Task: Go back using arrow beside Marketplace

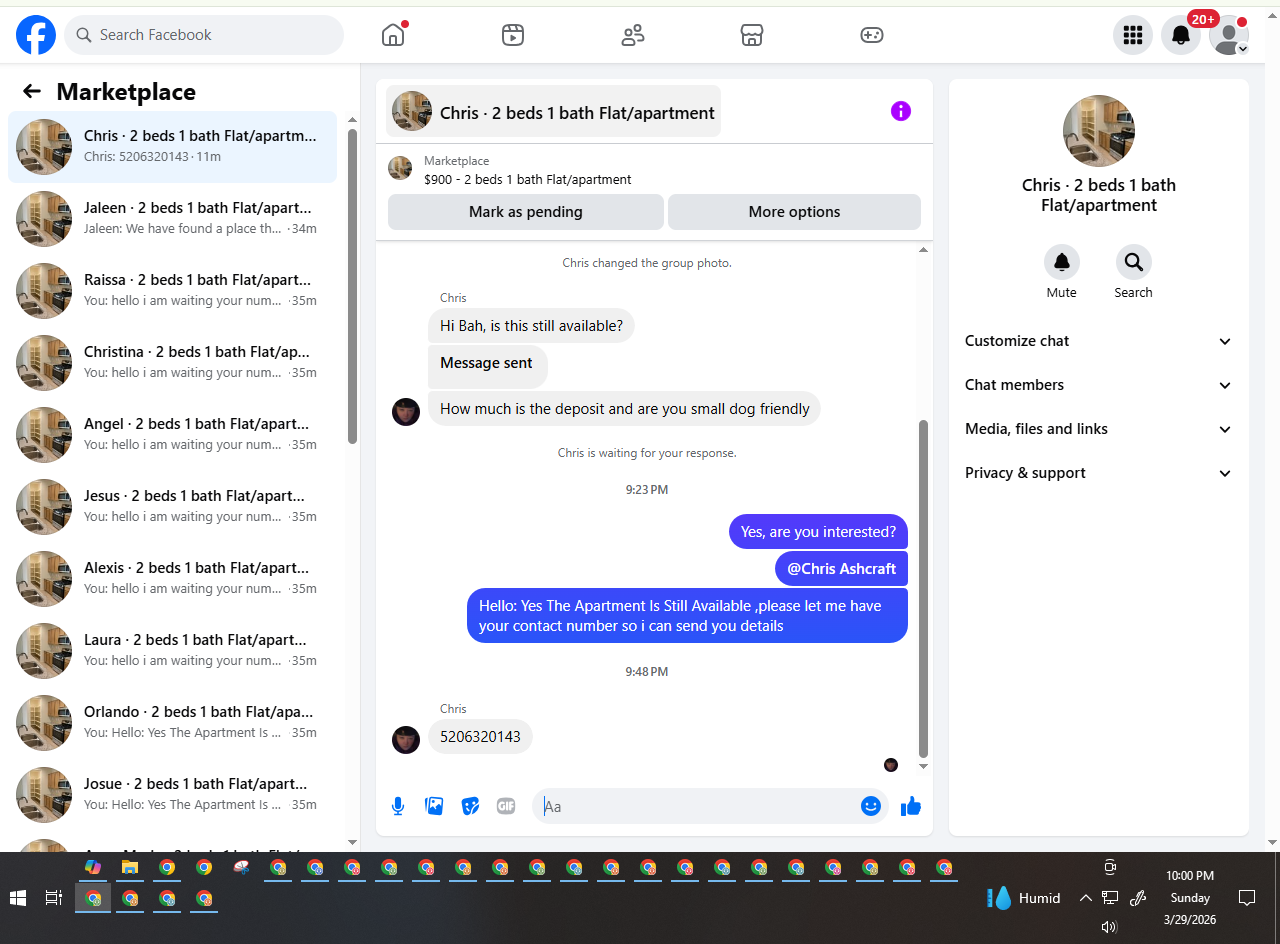Action: click(32, 92)
